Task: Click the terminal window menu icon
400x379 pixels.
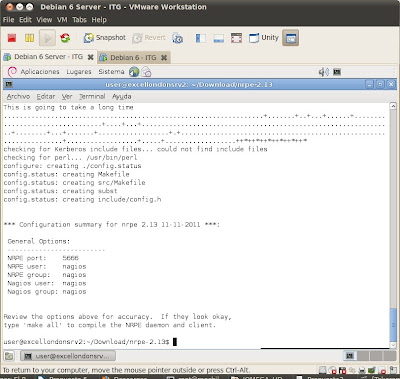Action: click(x=9, y=84)
